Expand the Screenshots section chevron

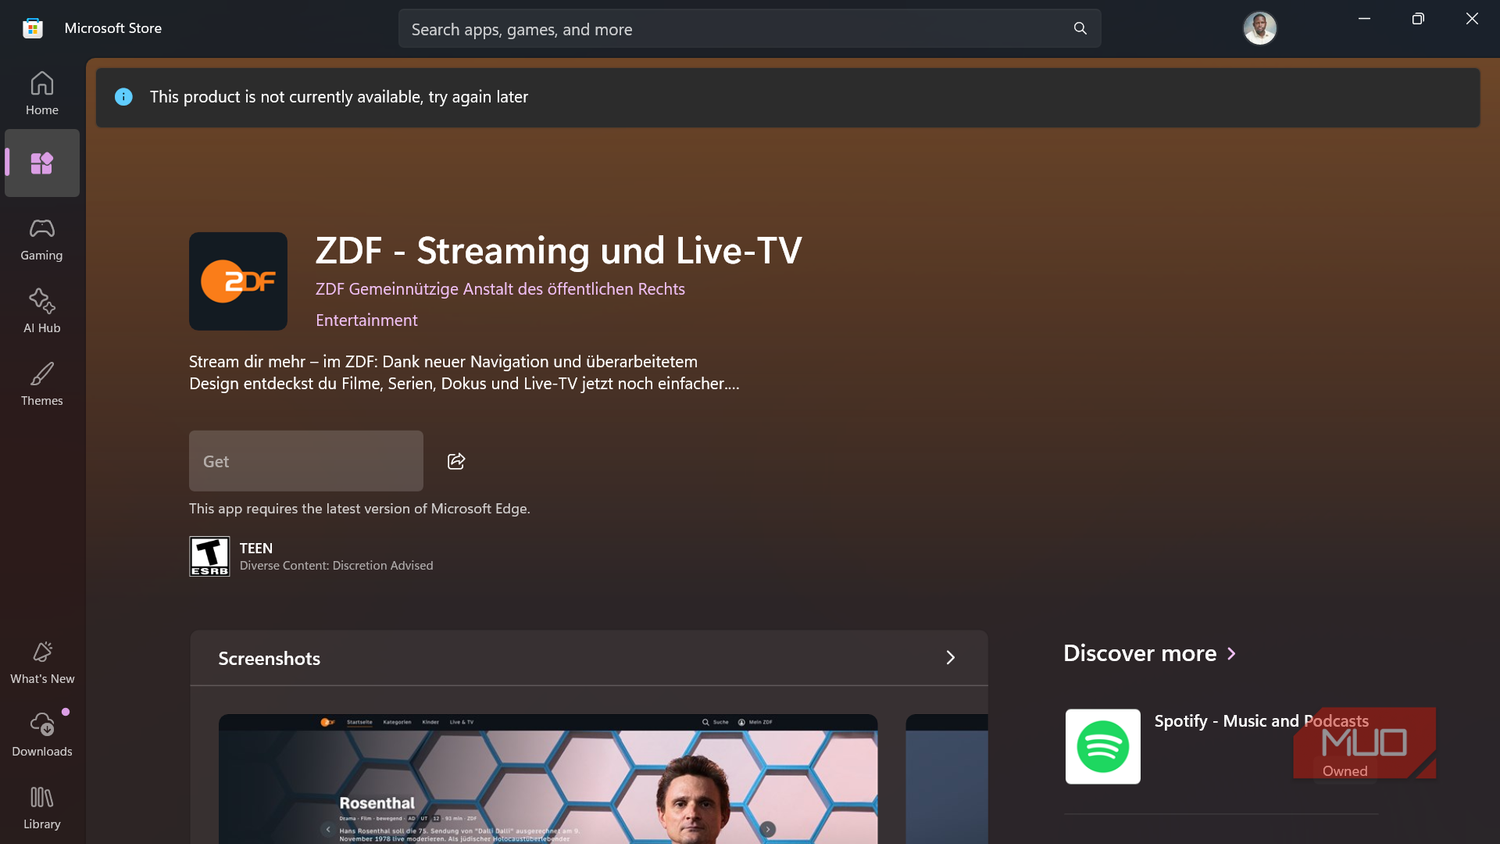(950, 658)
